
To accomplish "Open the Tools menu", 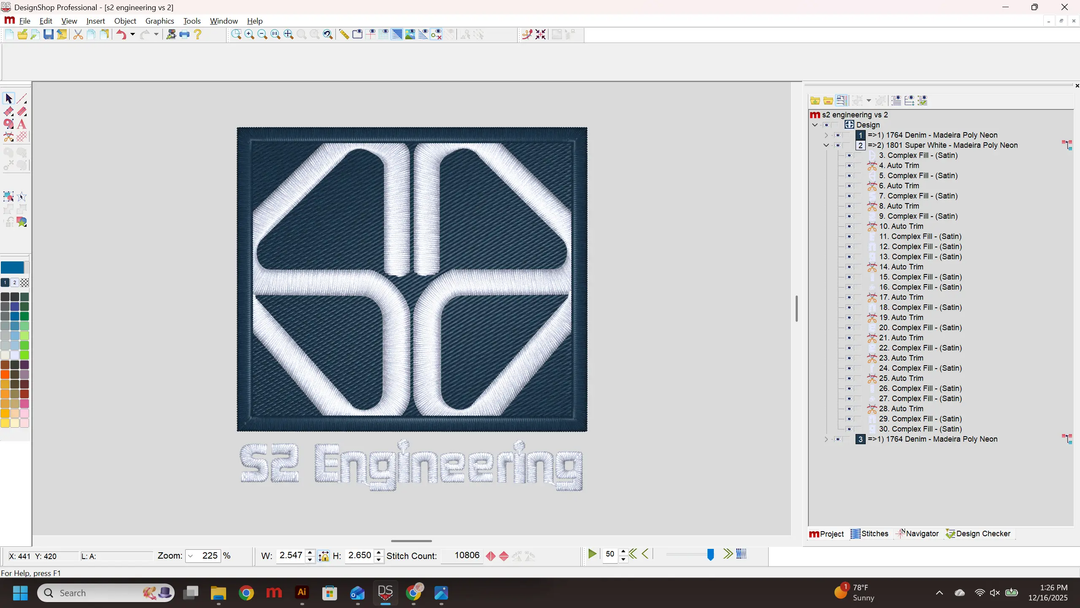I will click(x=191, y=21).
